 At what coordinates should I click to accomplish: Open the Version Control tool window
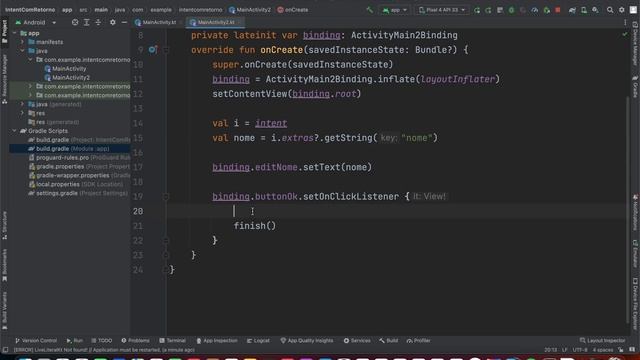point(36,340)
